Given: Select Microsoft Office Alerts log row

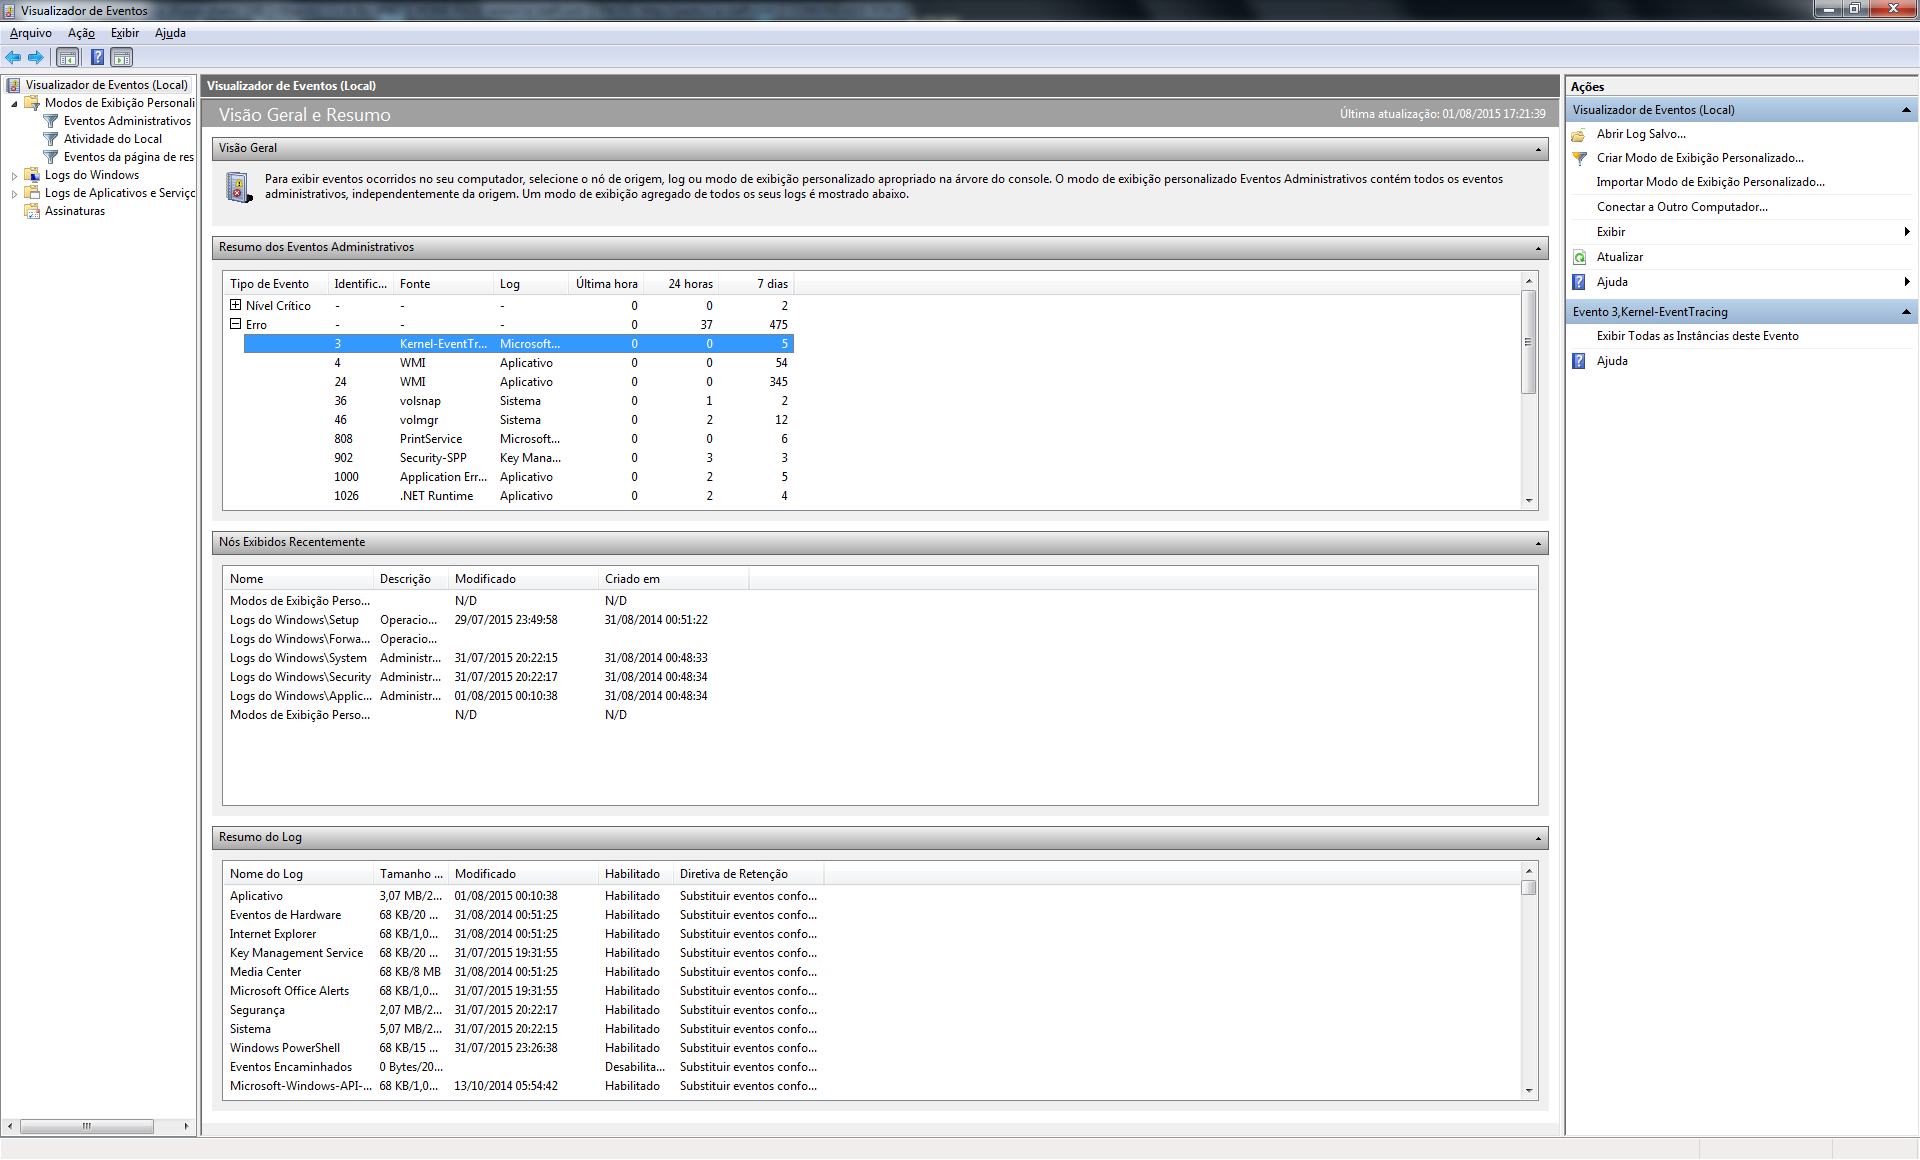Looking at the screenshot, I should pyautogui.click(x=524, y=991).
